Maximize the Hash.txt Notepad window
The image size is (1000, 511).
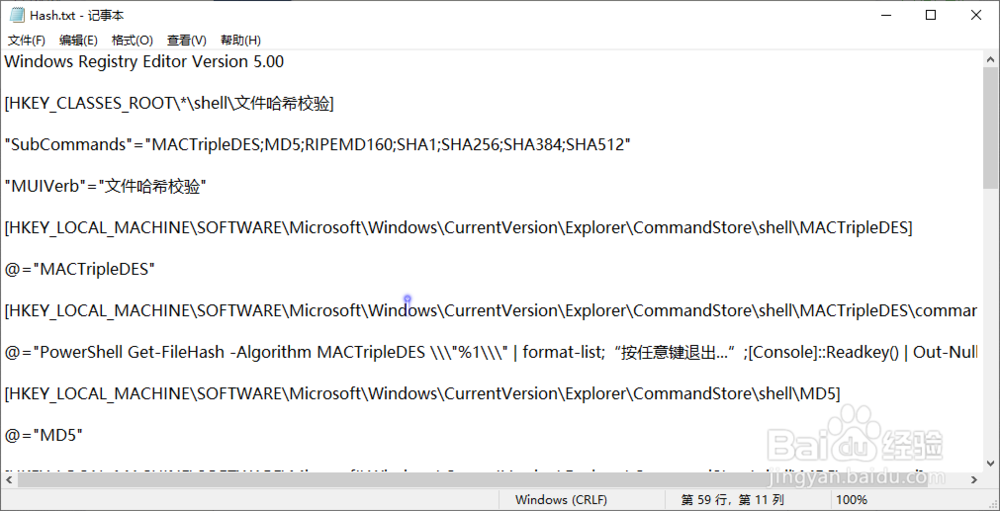930,15
